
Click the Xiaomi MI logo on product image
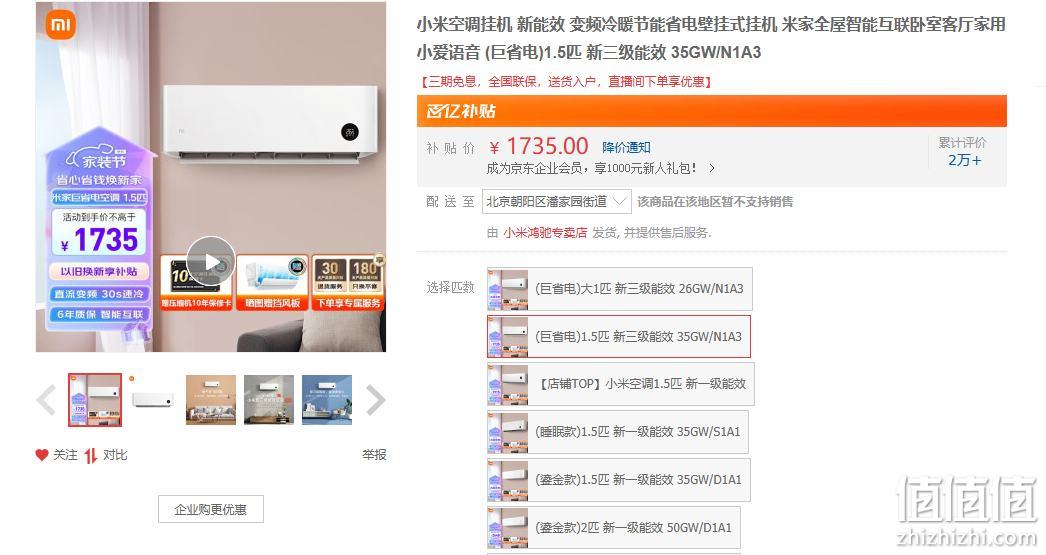tap(61, 25)
